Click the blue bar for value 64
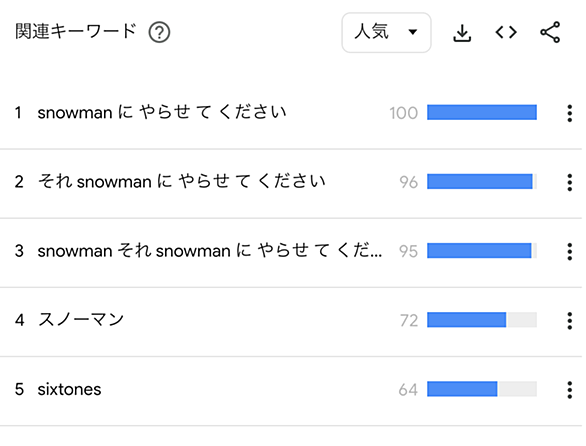586x446 pixels. [x=462, y=389]
